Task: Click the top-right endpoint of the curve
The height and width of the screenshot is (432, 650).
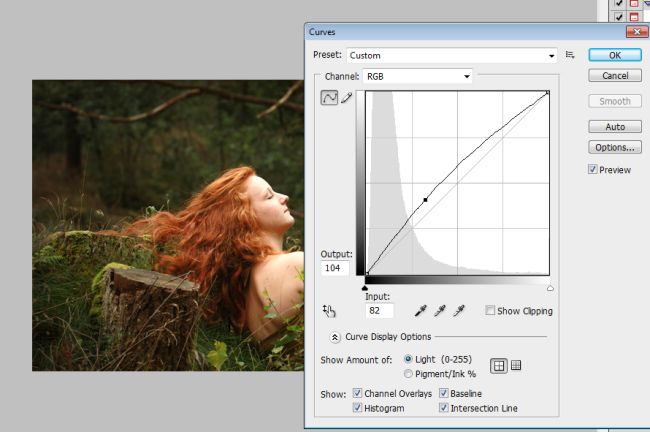Action: point(548,93)
